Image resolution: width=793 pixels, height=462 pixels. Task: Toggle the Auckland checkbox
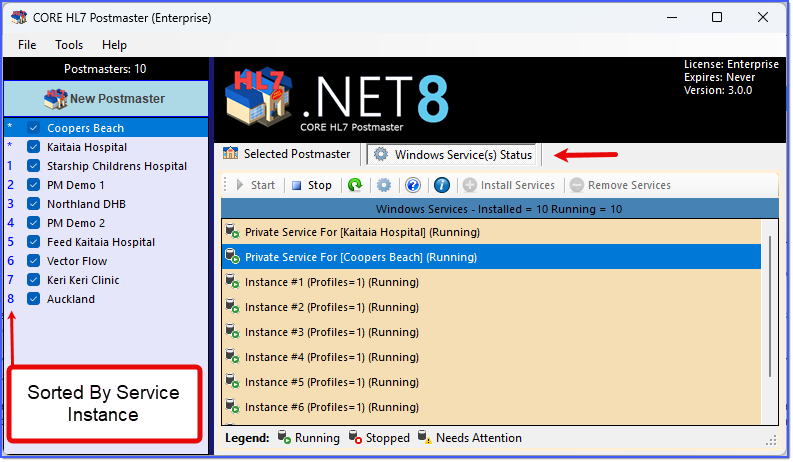[x=33, y=299]
